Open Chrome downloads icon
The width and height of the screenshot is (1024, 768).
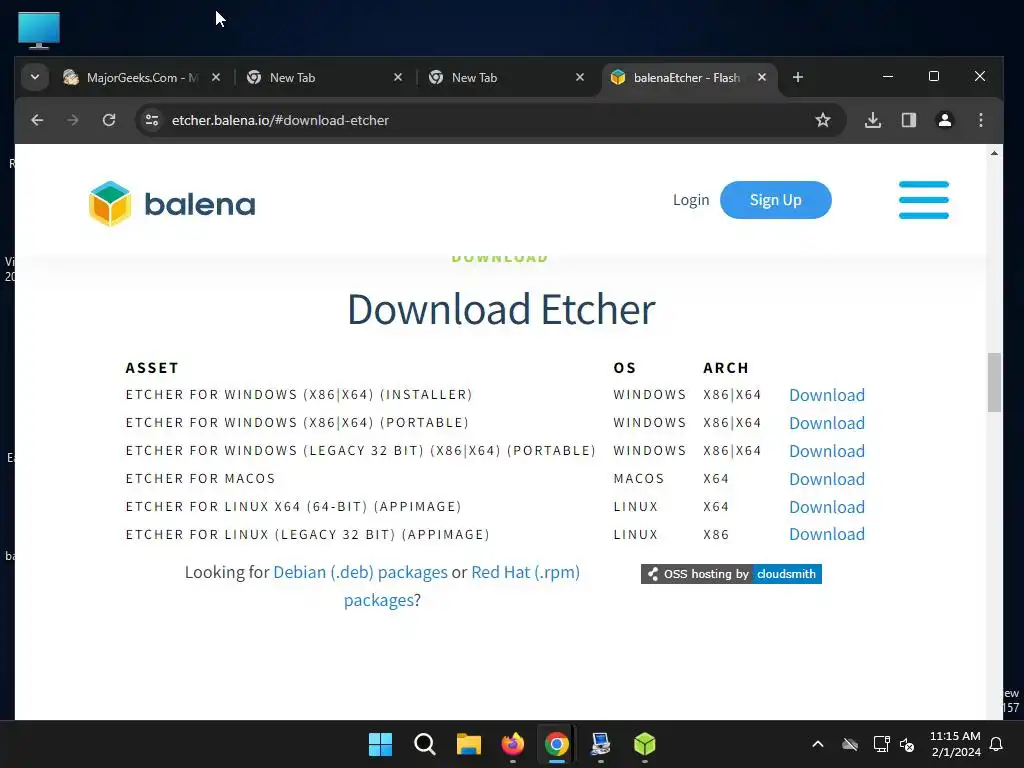(872, 120)
